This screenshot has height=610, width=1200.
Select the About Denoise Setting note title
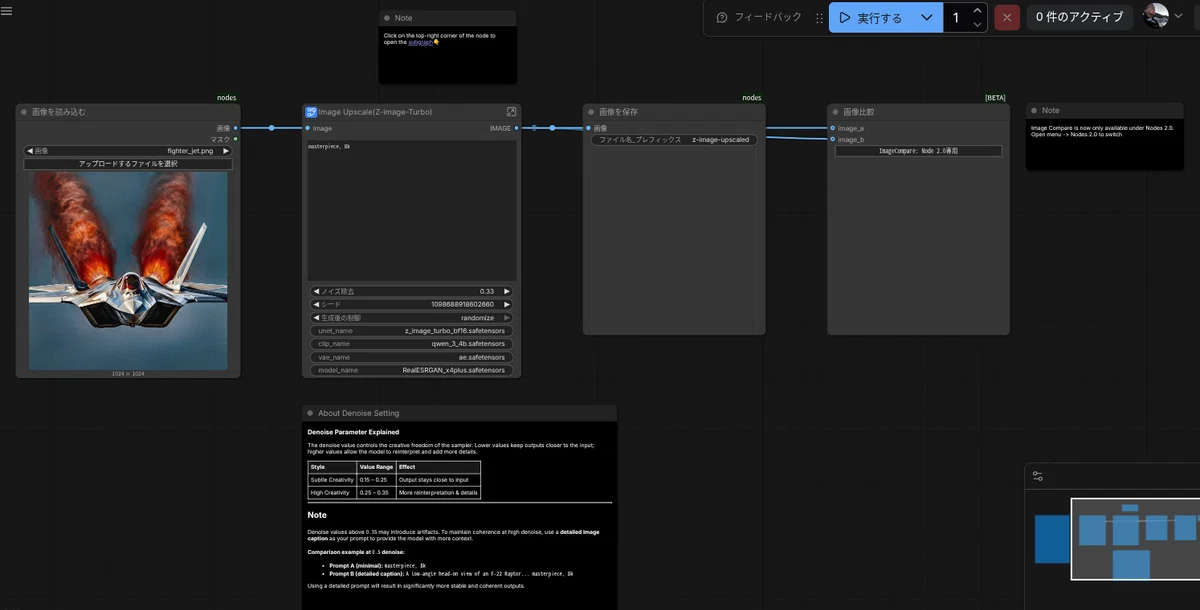(x=358, y=413)
